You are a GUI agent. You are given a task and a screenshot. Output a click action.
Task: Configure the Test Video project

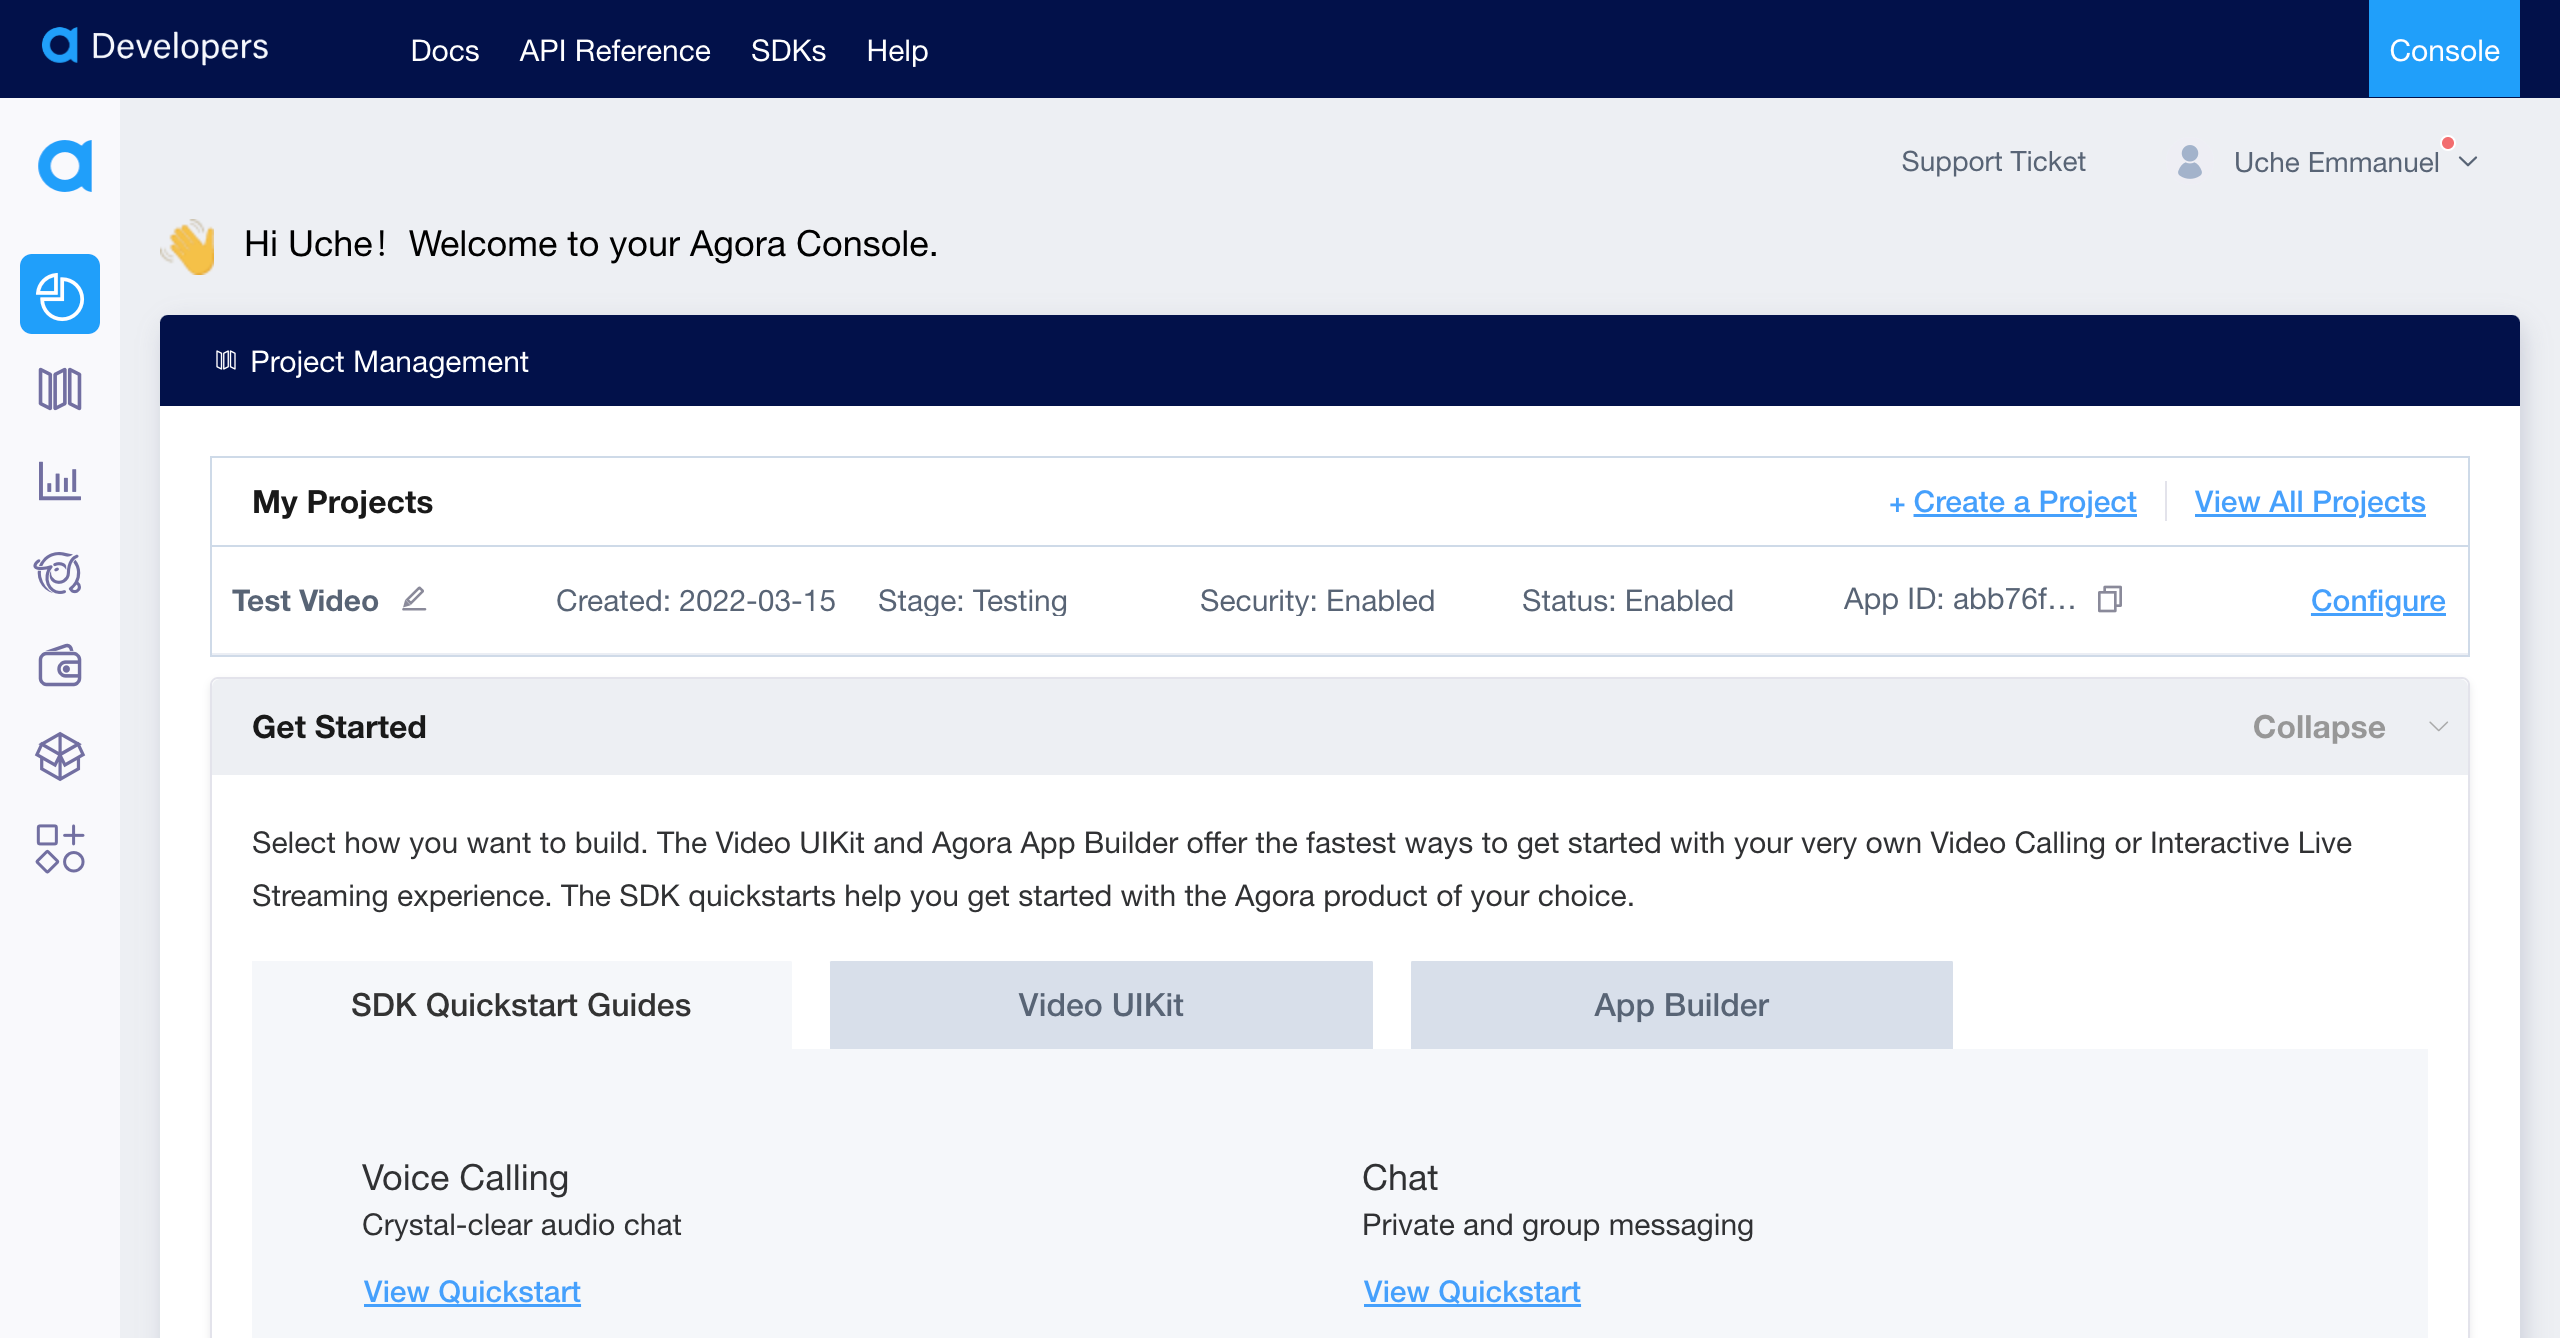[x=2378, y=601]
